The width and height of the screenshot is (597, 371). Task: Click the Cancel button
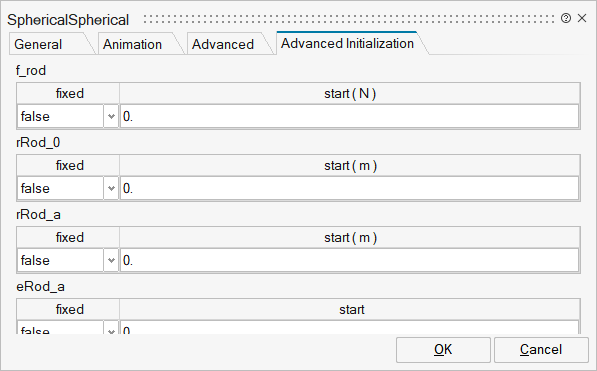pos(541,350)
